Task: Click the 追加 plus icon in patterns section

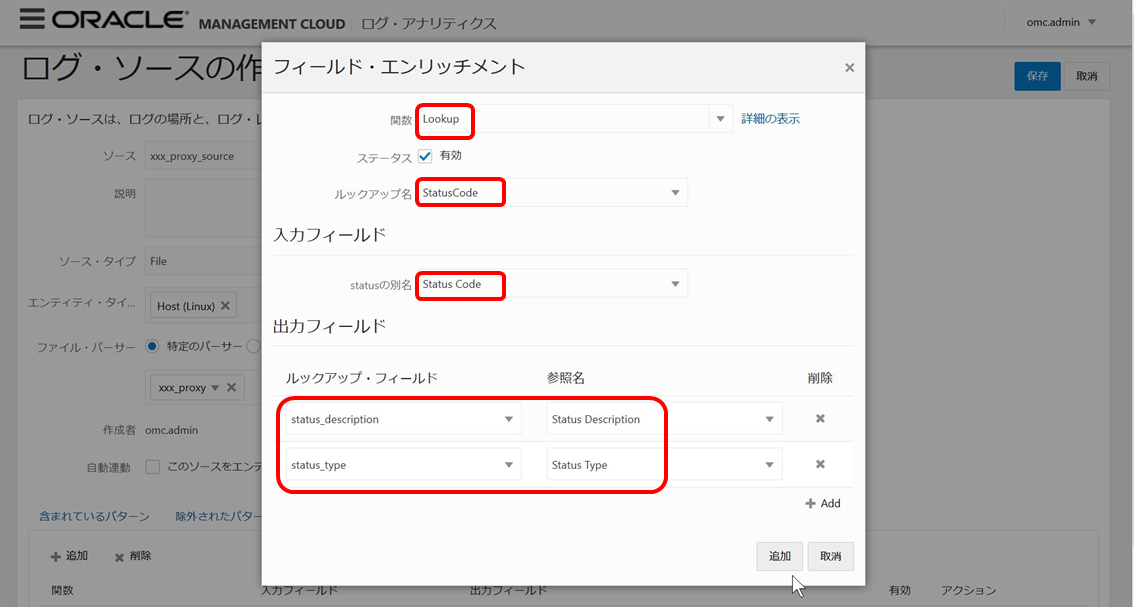Action: 55,556
